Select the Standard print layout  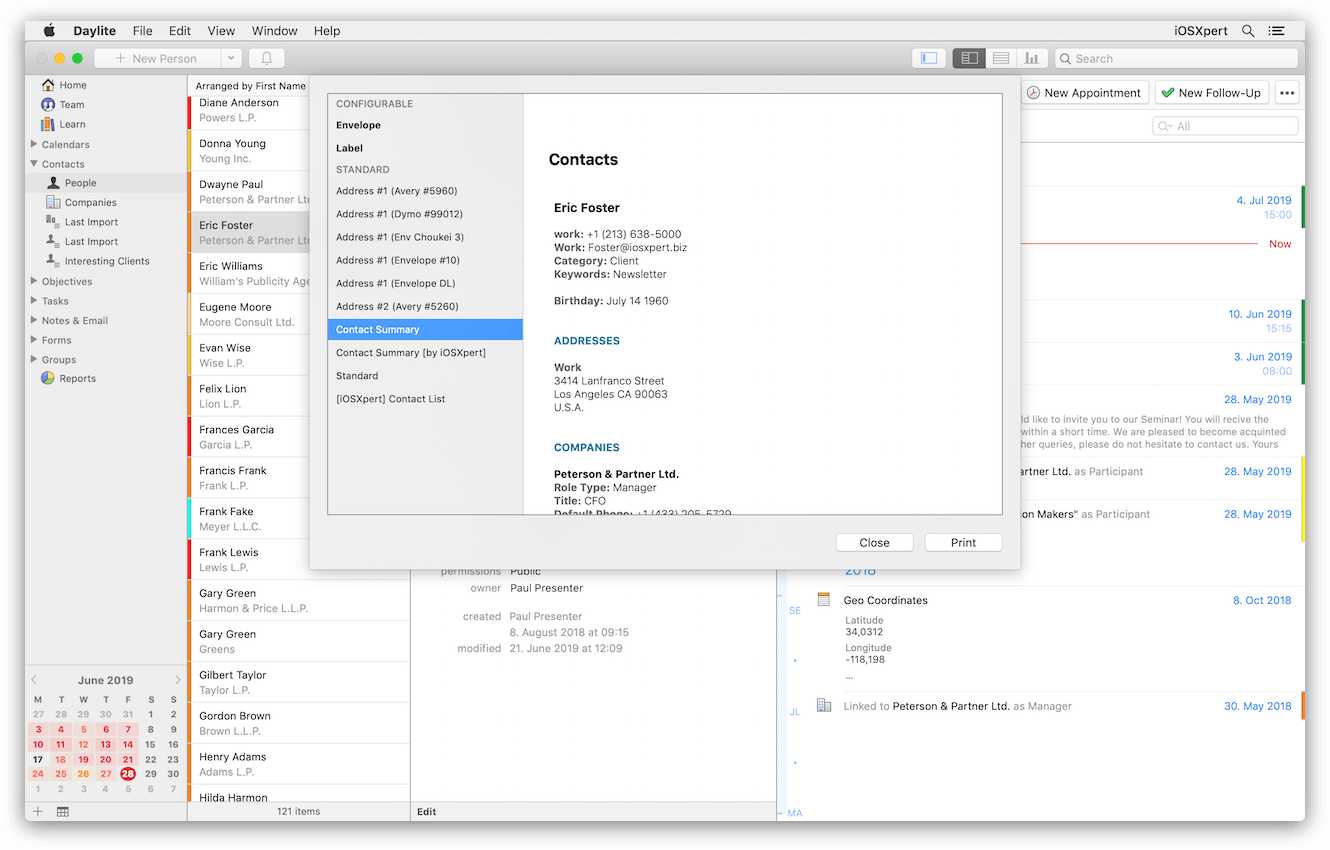425,376
